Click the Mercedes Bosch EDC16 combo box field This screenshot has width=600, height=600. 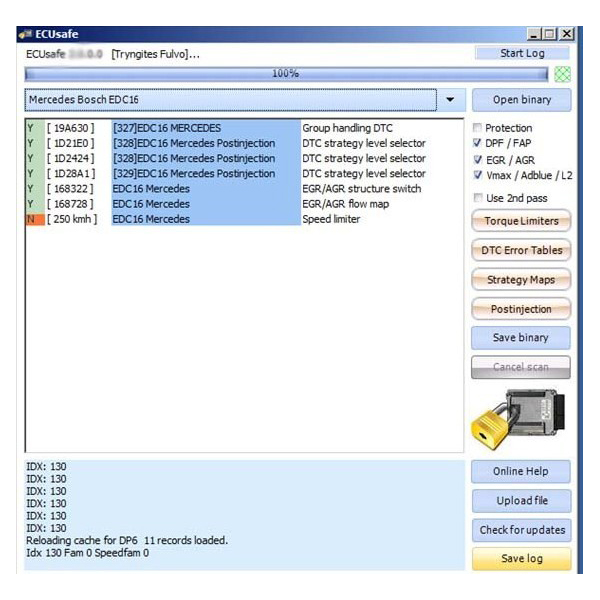[230, 100]
